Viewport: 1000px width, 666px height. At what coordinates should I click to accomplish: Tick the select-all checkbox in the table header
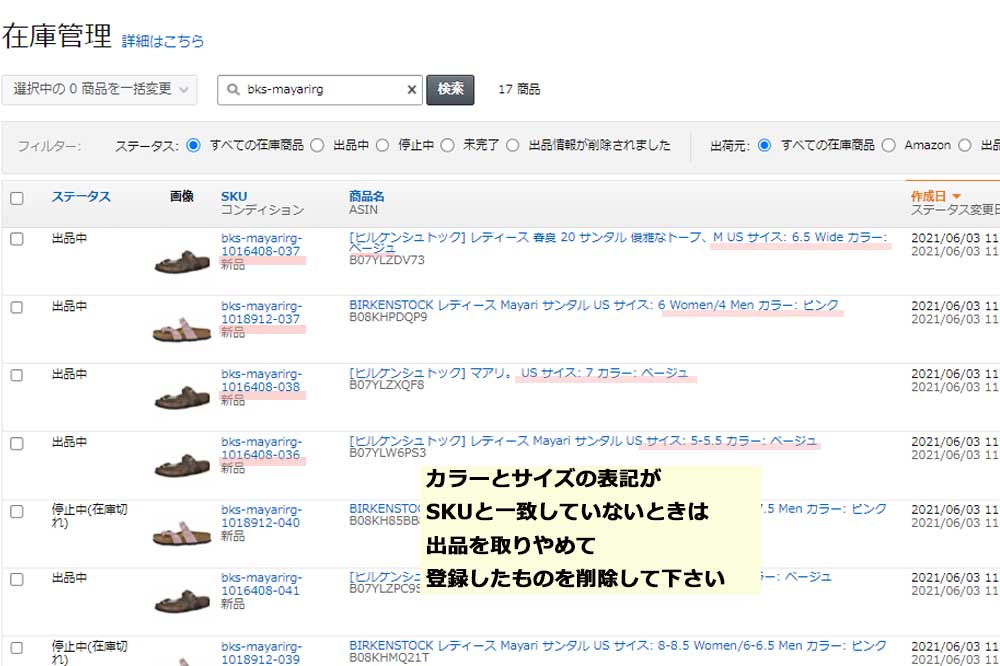17,198
